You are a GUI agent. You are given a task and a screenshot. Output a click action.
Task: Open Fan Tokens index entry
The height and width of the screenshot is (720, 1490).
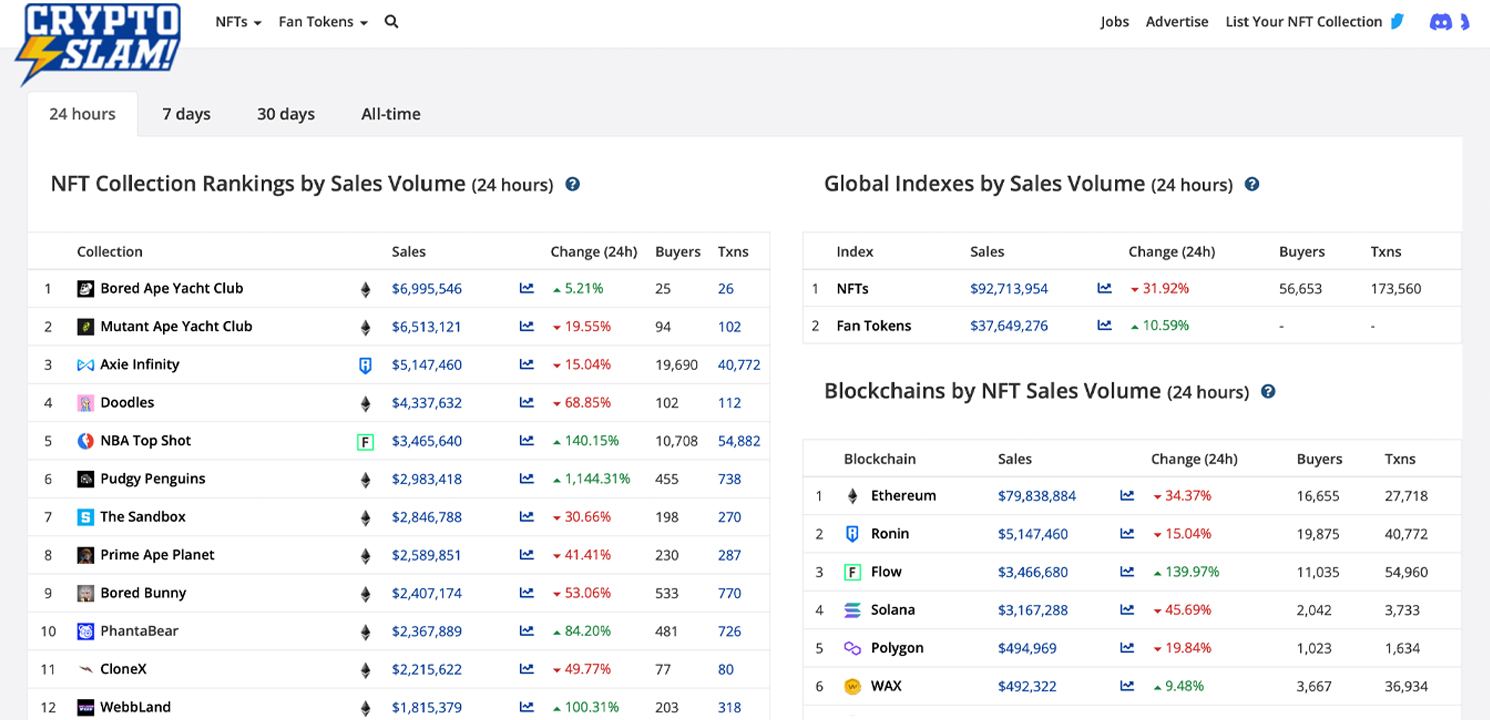click(x=874, y=325)
